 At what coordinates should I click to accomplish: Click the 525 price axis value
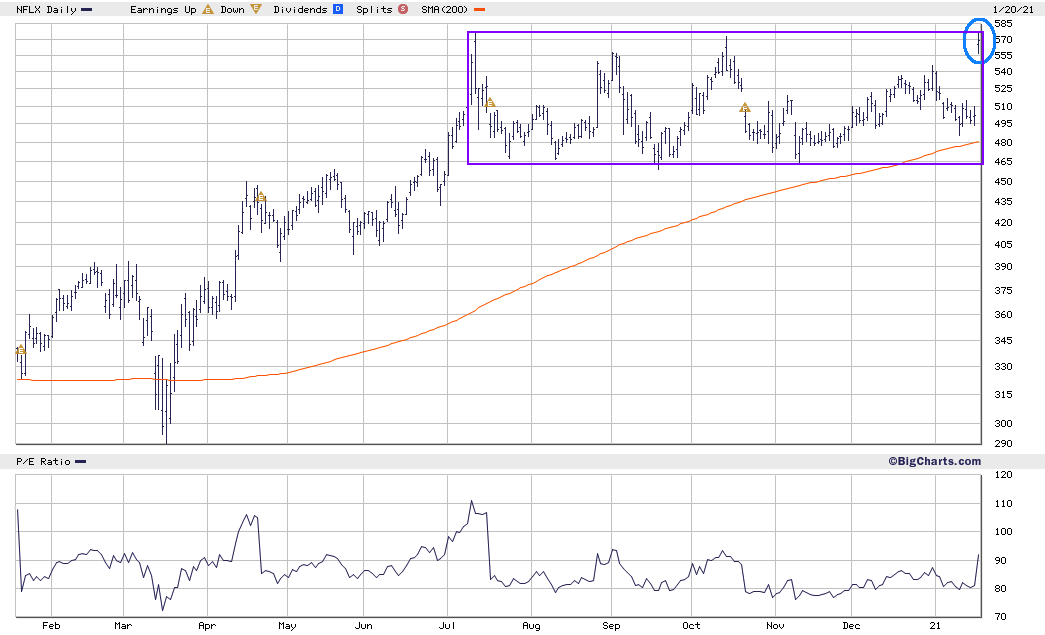(x=1004, y=89)
